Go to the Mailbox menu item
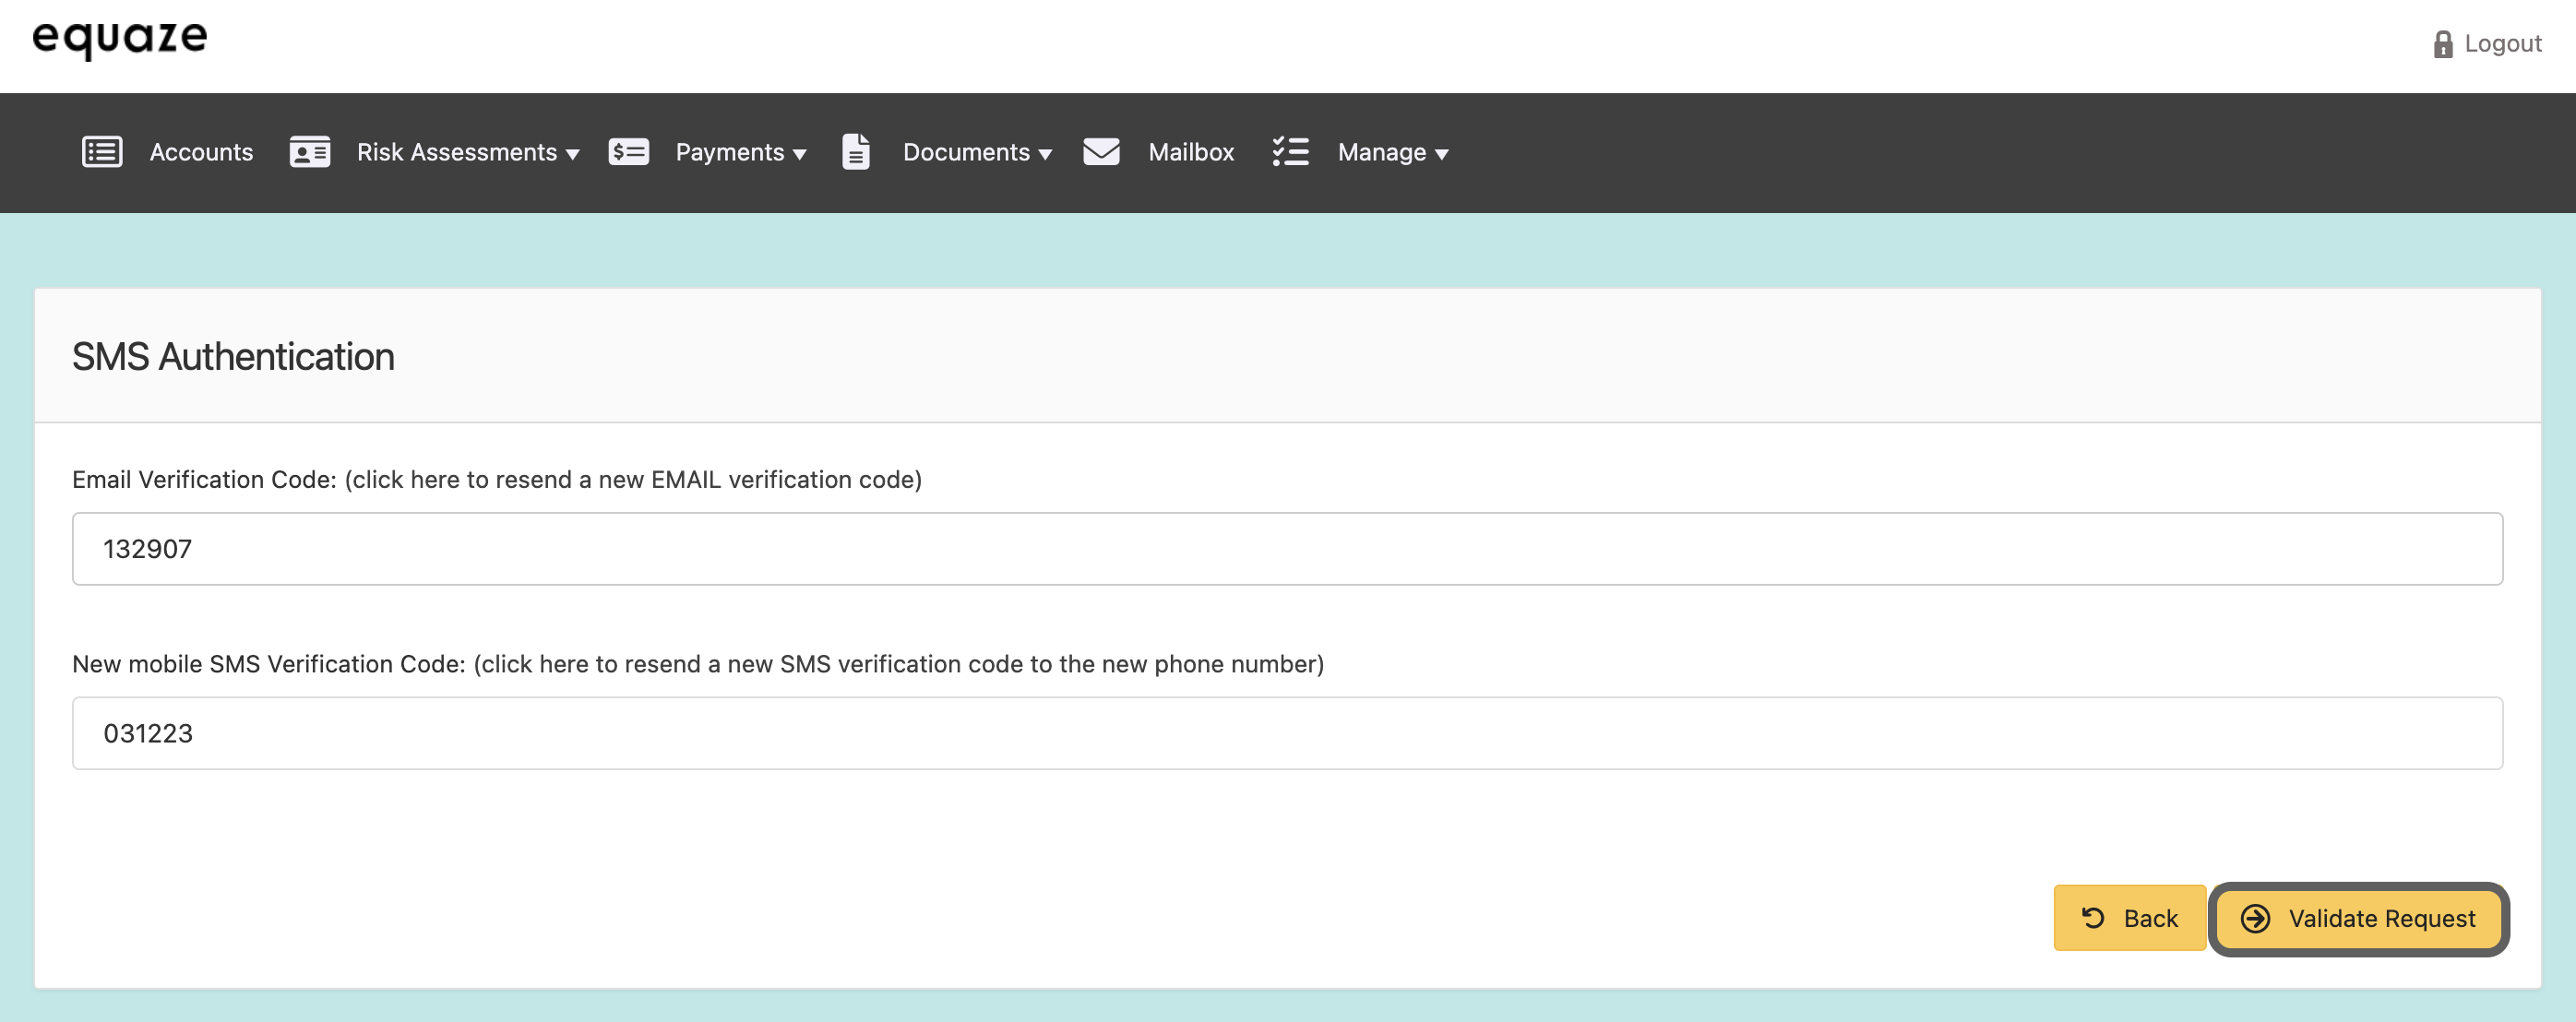This screenshot has height=1022, width=2576. pos(1191,152)
